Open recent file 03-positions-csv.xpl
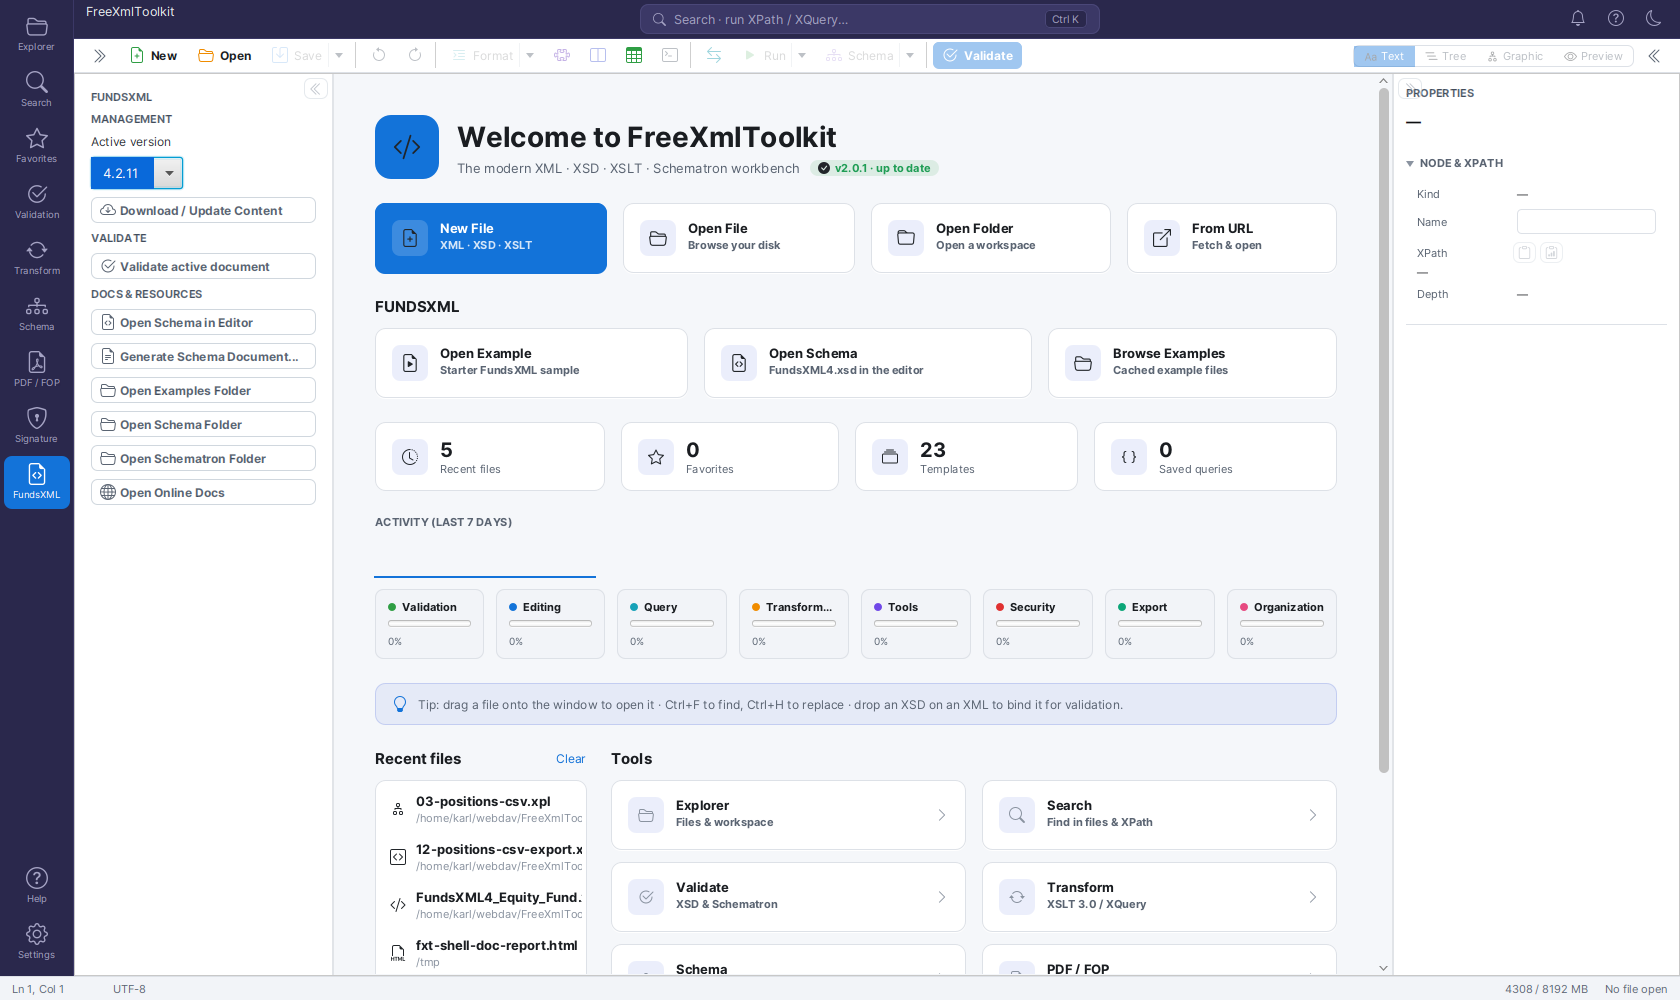 (481, 809)
